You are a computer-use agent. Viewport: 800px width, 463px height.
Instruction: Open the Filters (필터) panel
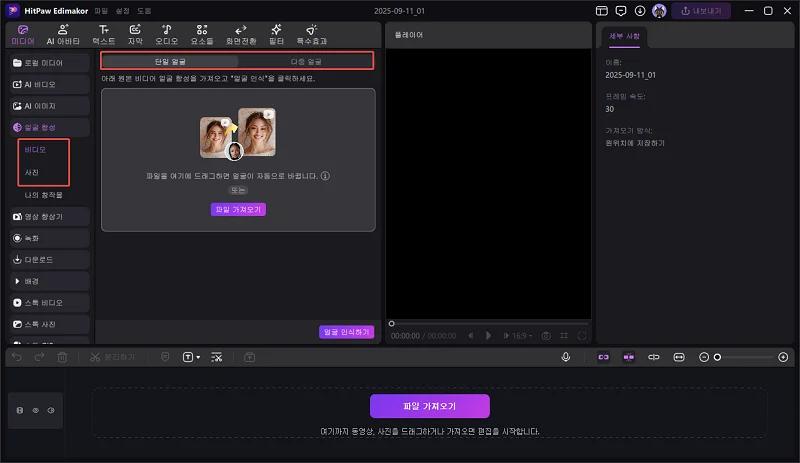(x=276, y=35)
